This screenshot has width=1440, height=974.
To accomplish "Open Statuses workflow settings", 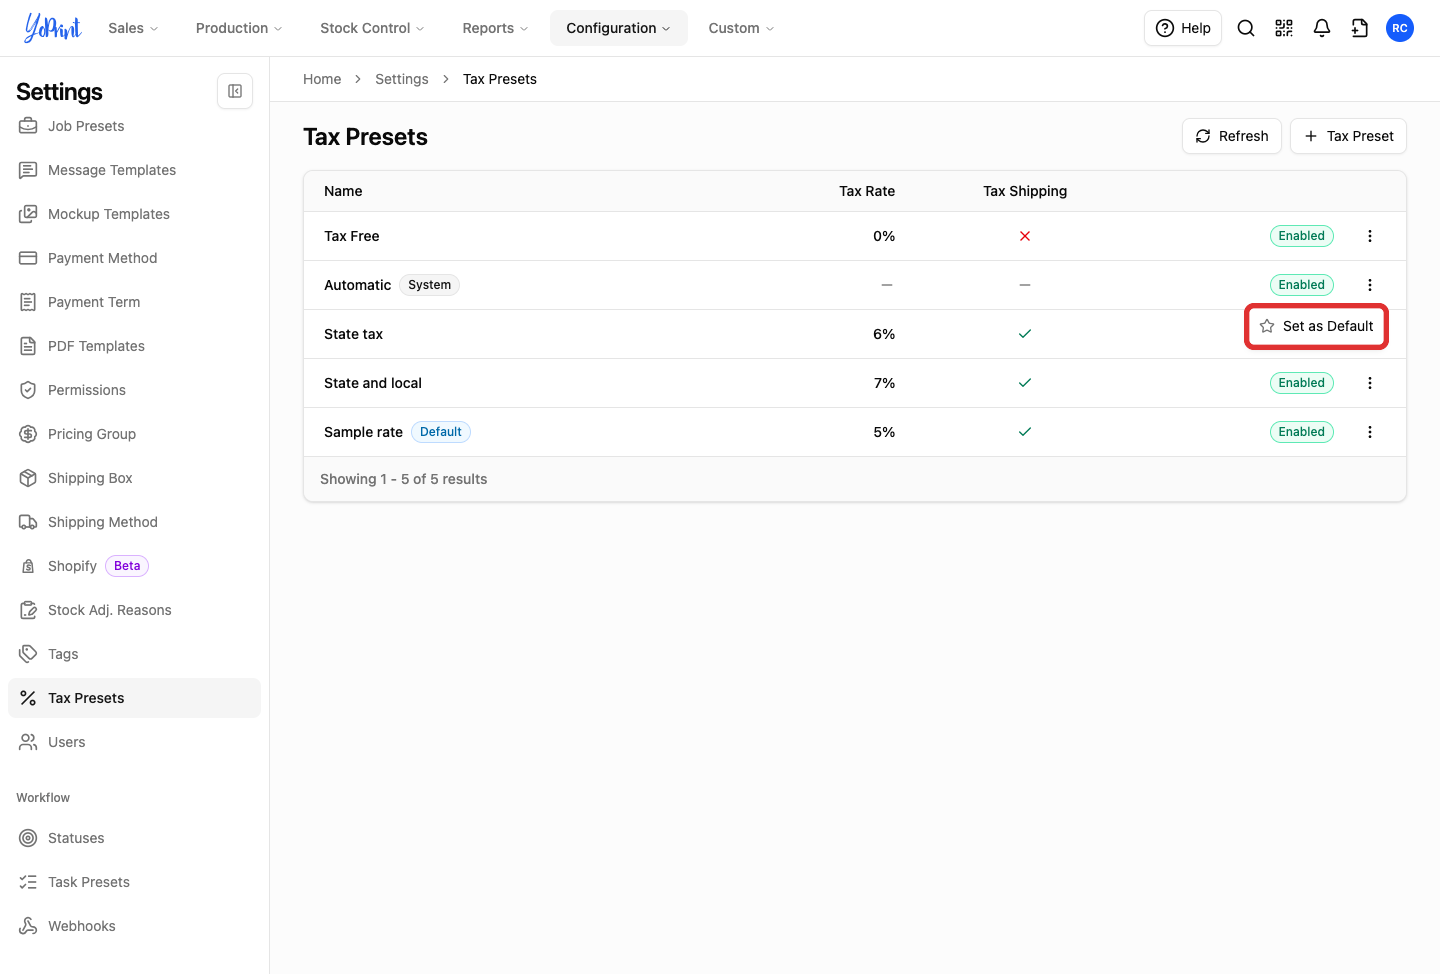I will pos(134,838).
